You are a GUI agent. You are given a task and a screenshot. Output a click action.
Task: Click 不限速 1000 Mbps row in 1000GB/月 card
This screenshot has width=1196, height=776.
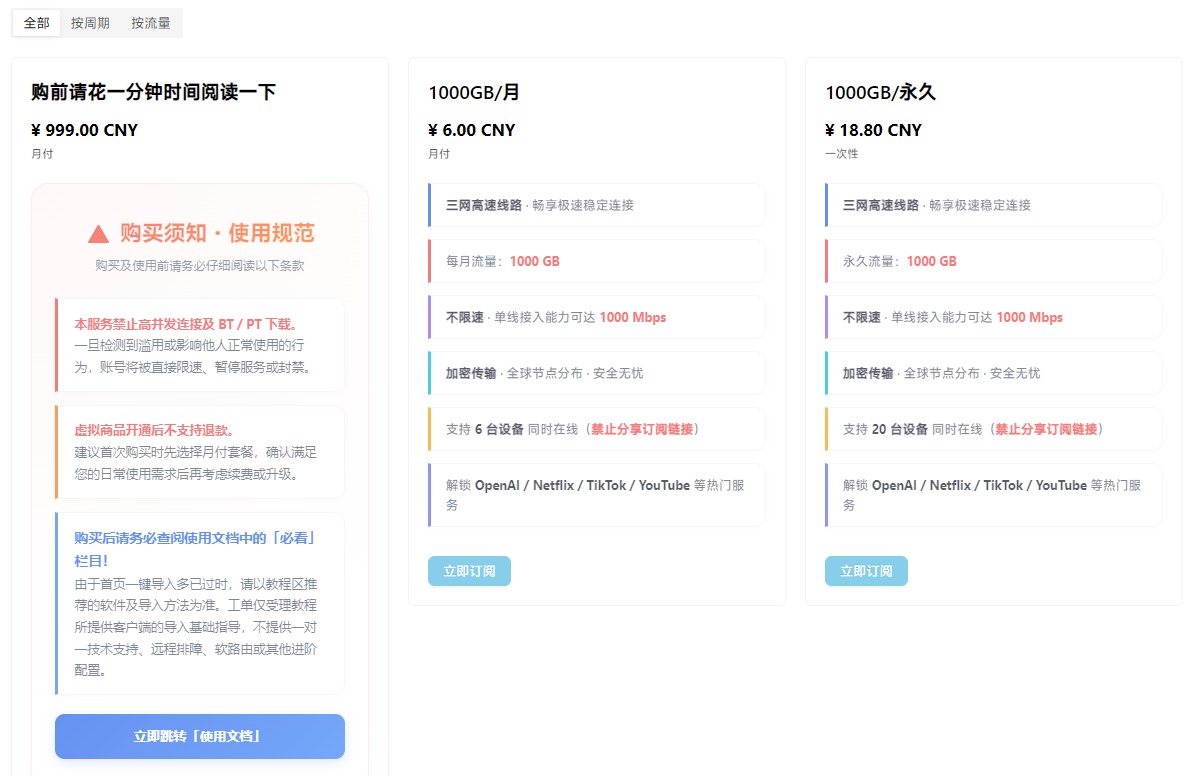pyautogui.click(x=596, y=317)
